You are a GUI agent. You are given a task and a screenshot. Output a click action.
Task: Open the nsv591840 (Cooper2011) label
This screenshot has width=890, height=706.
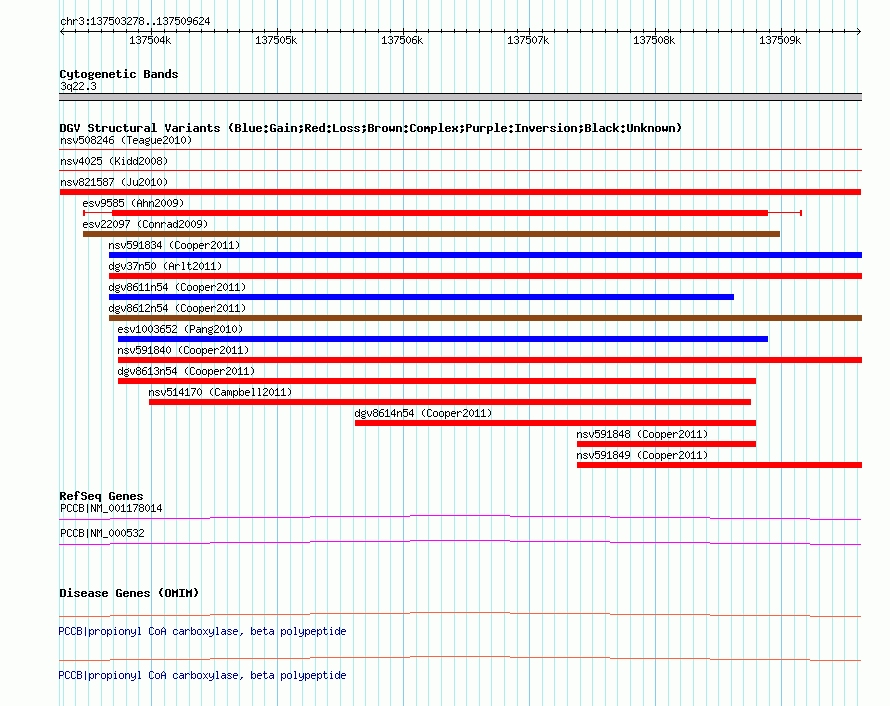pos(183,350)
